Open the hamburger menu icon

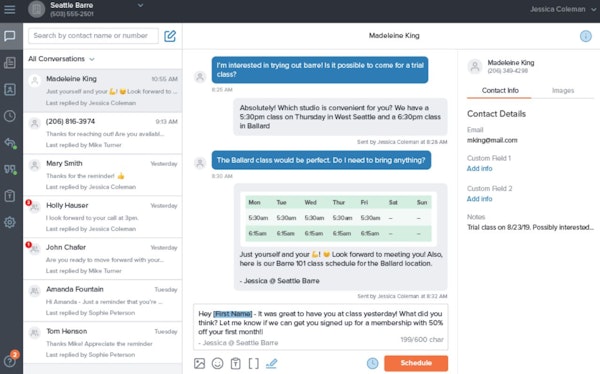[10, 9]
